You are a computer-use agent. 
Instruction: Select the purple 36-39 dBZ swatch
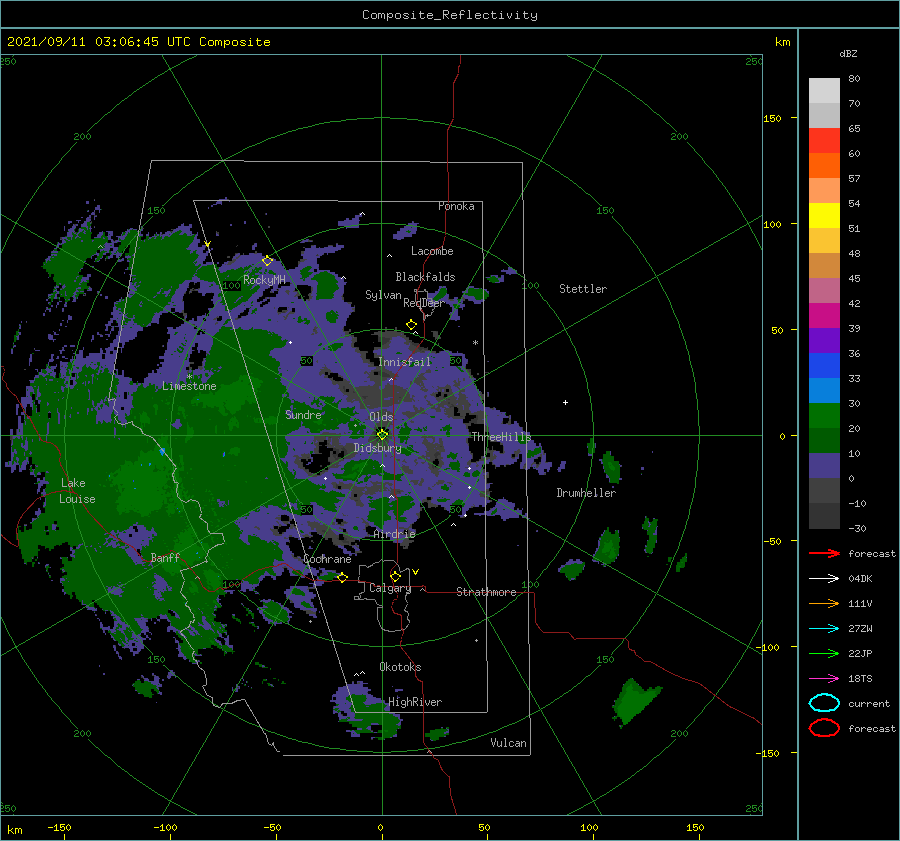point(824,341)
